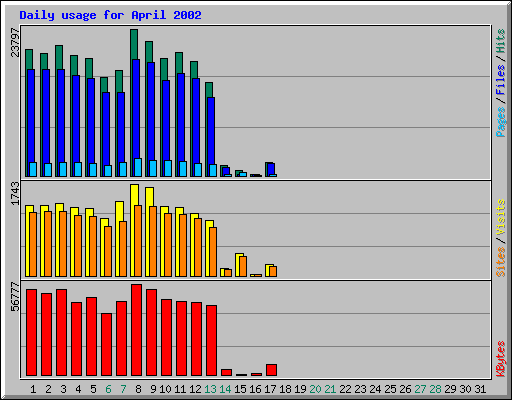Image resolution: width=512 pixels, height=400 pixels.
Task: Click green weekend day 21 label
Action: pos(330,389)
